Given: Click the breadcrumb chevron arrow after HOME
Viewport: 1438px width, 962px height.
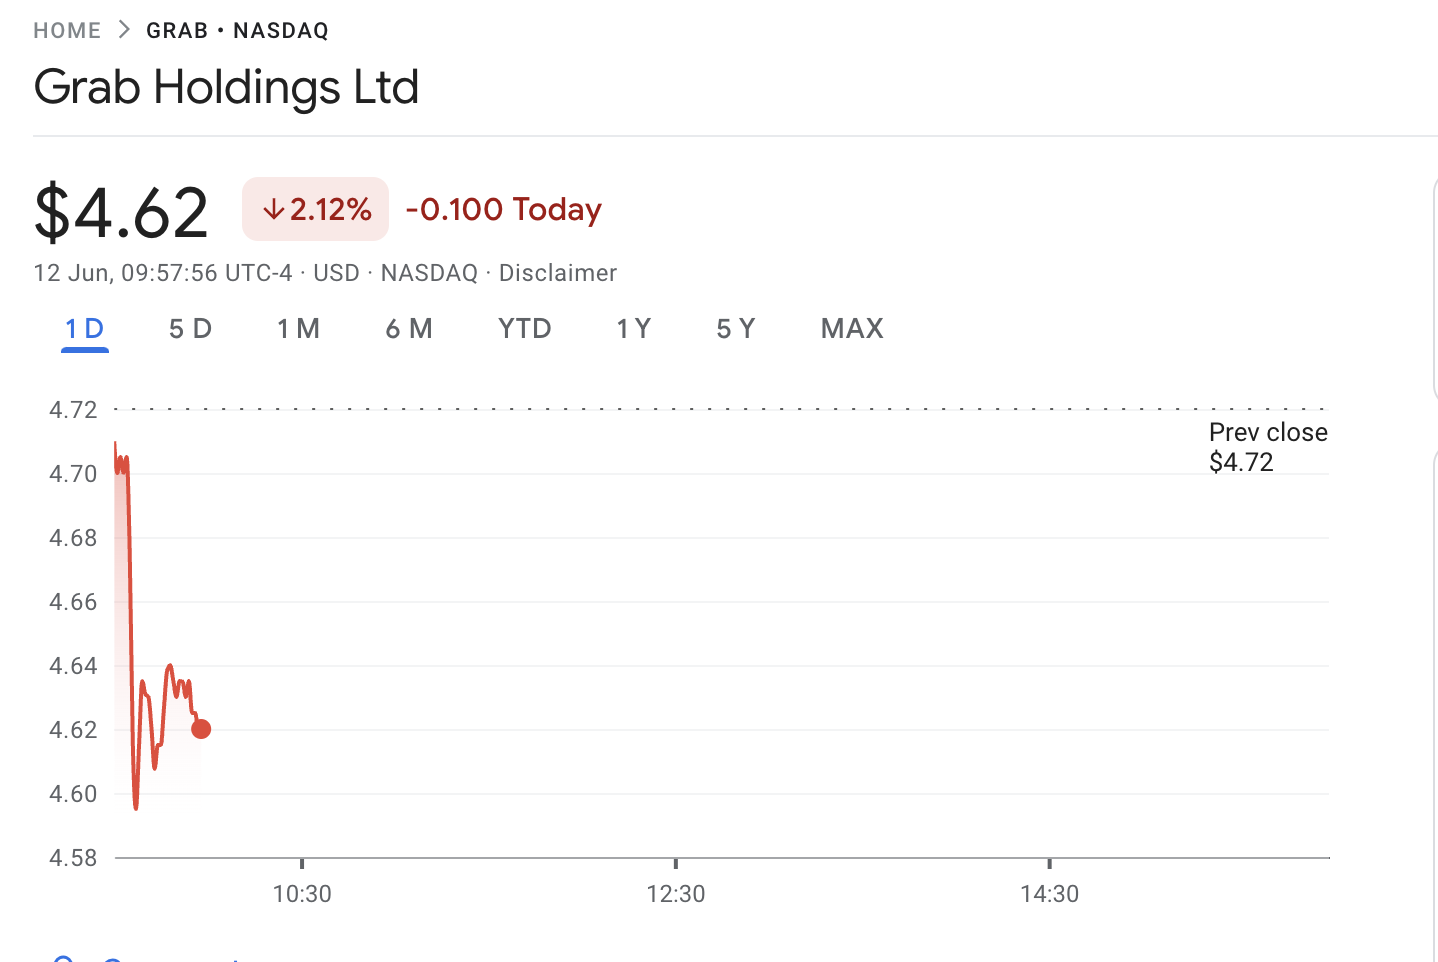Looking at the screenshot, I should (x=124, y=29).
